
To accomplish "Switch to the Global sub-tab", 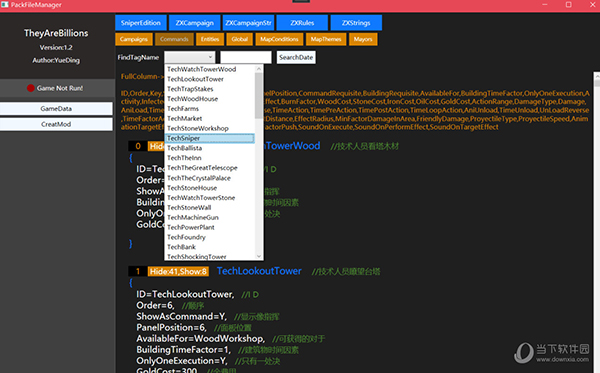I will pos(240,39).
